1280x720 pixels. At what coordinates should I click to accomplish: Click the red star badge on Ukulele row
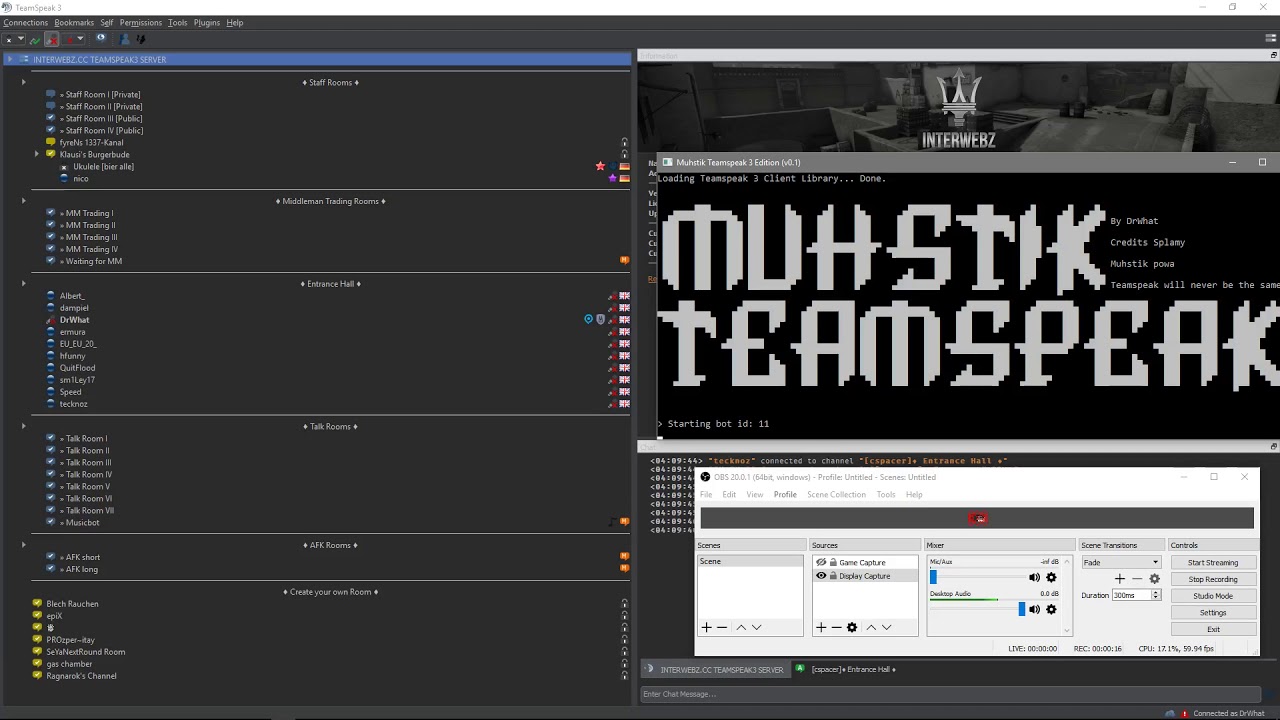600,166
